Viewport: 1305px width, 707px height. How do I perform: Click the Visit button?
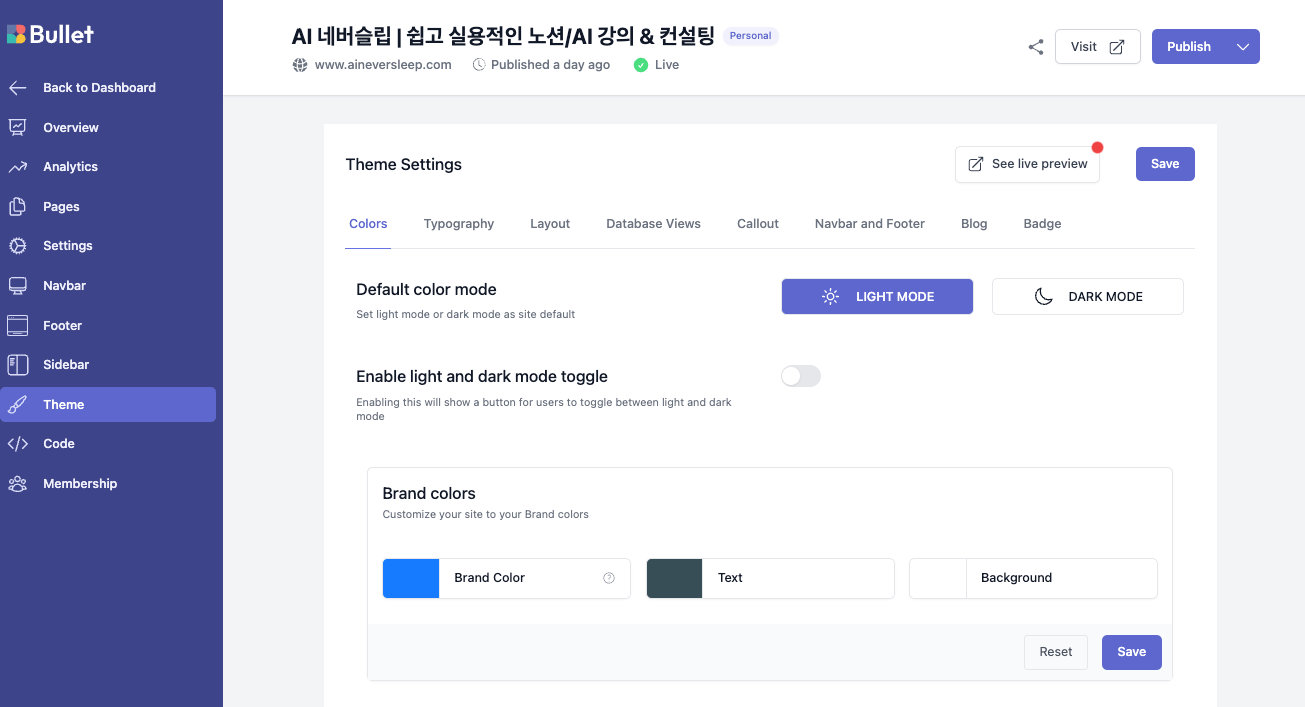(x=1098, y=47)
